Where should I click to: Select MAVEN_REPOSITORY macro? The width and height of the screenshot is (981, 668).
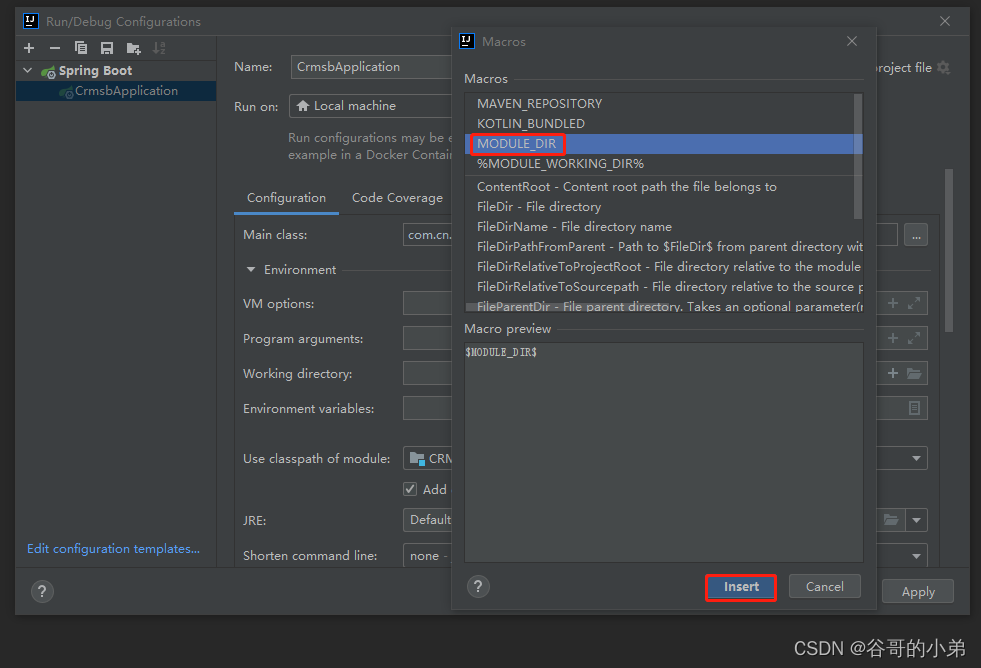click(660, 104)
